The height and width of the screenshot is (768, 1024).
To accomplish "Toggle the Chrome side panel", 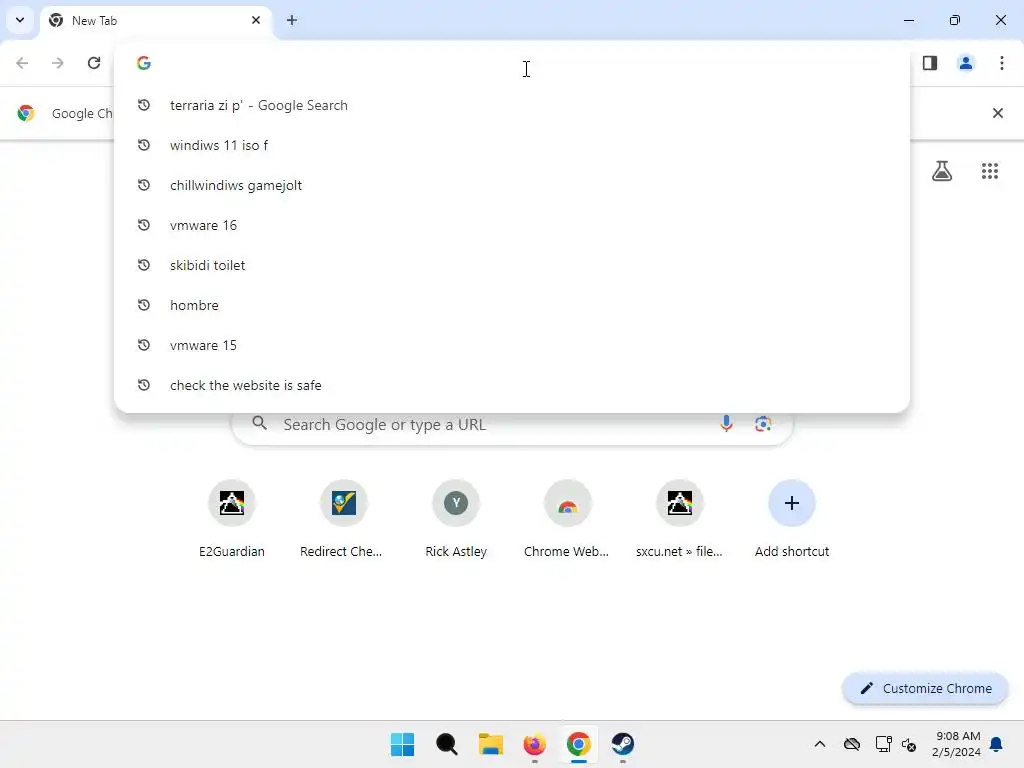I will pos(930,63).
